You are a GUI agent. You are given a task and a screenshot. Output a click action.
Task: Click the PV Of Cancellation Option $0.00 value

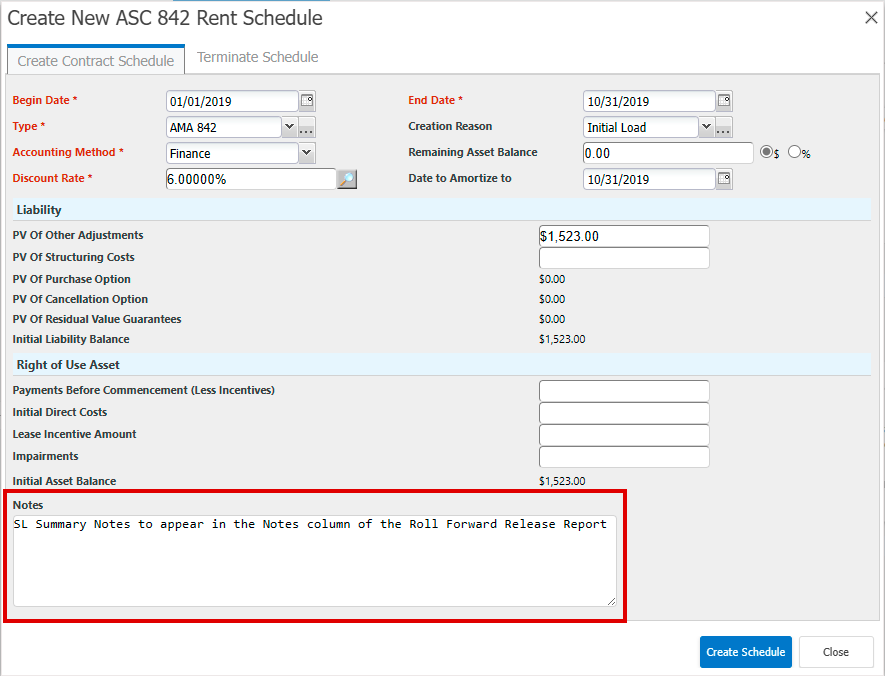[x=552, y=299]
